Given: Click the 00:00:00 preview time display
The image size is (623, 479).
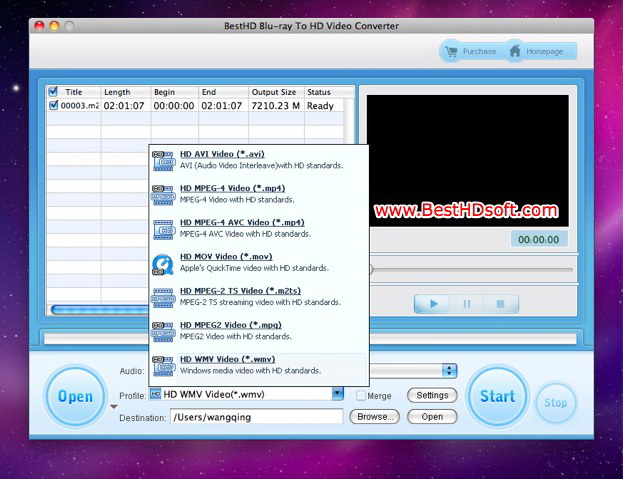Looking at the screenshot, I should [x=539, y=240].
